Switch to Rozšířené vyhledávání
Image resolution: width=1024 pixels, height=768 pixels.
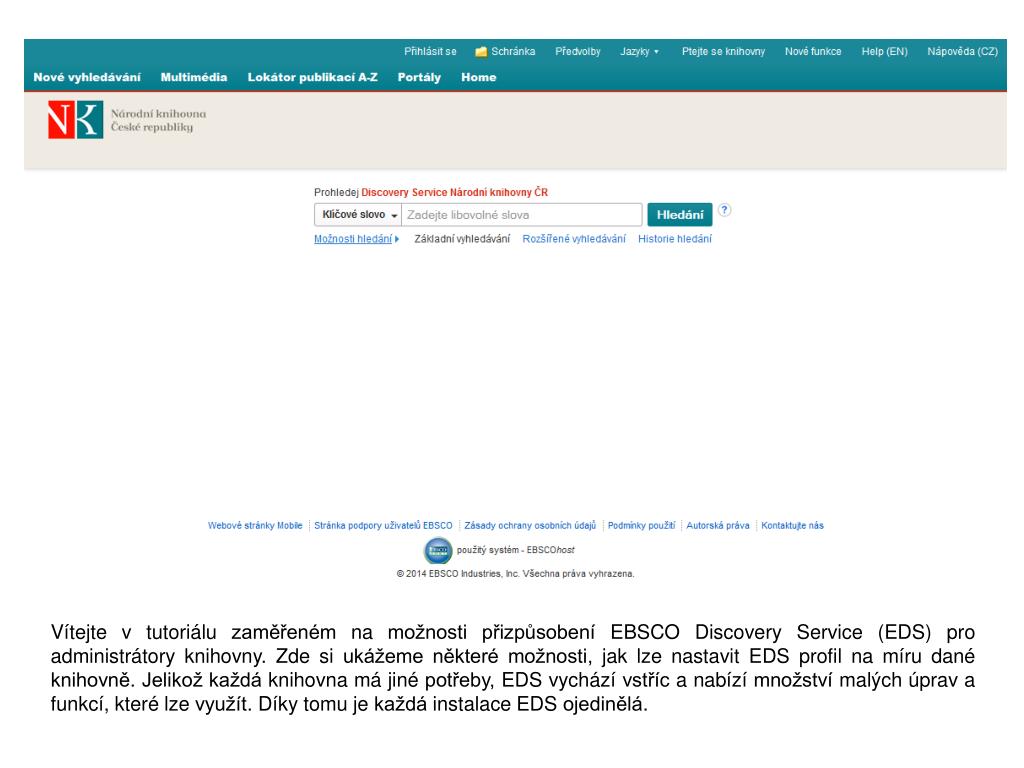click(574, 239)
